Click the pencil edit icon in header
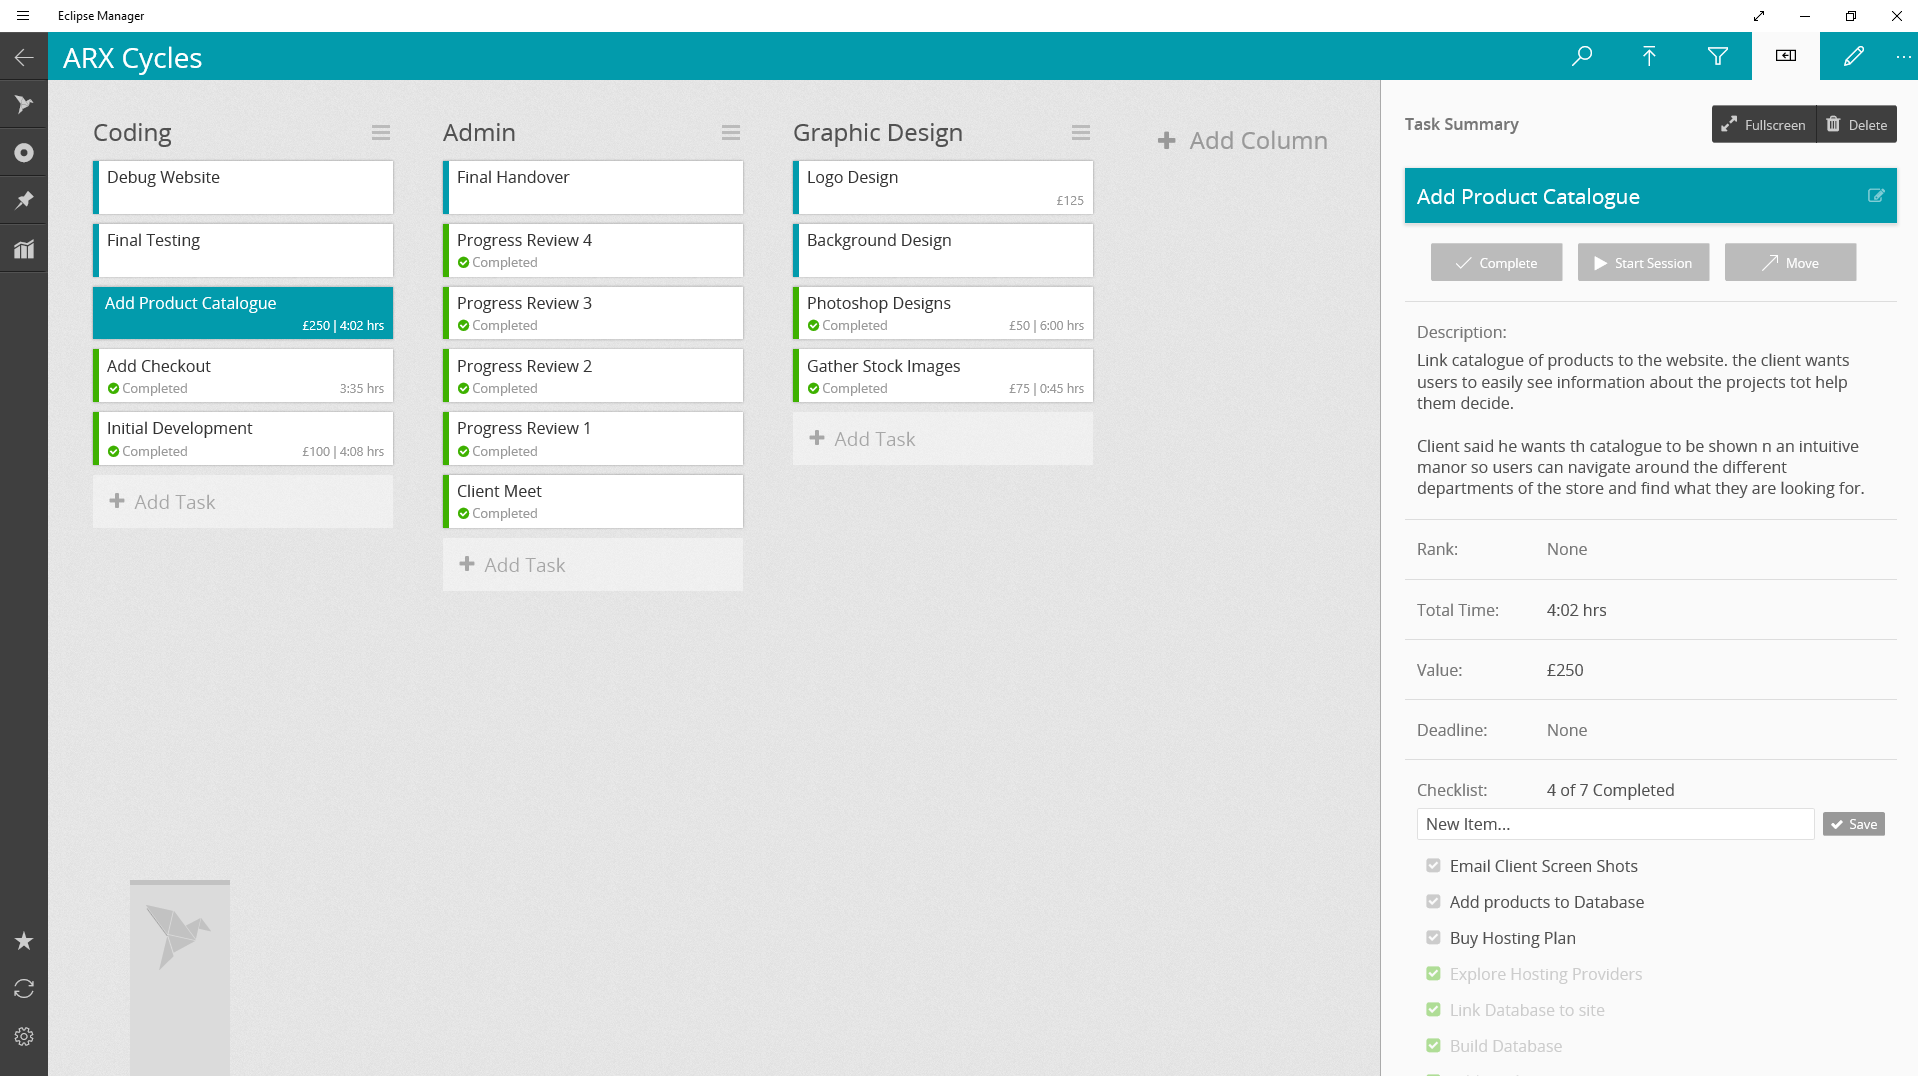 click(x=1853, y=56)
